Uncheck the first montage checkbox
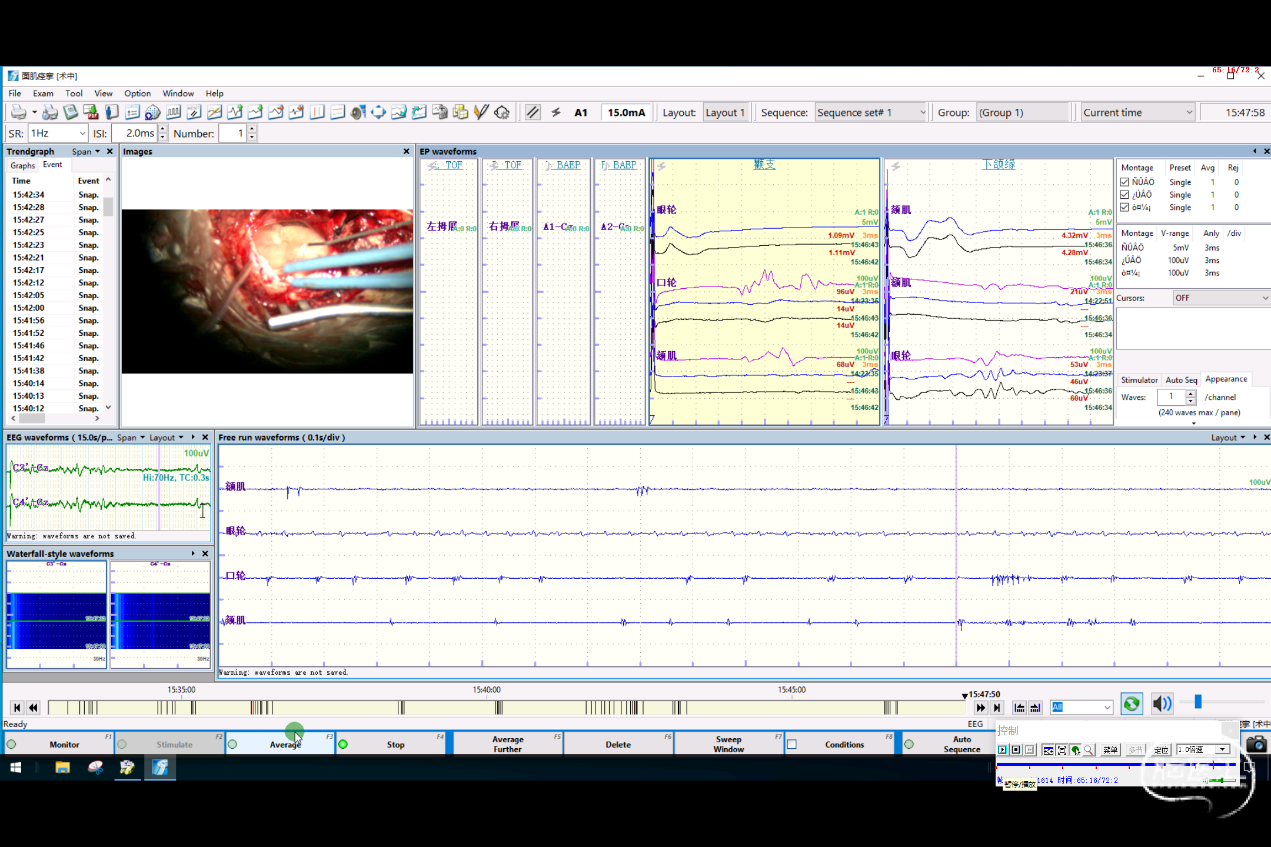This screenshot has height=847, width=1271. pyautogui.click(x=1125, y=182)
